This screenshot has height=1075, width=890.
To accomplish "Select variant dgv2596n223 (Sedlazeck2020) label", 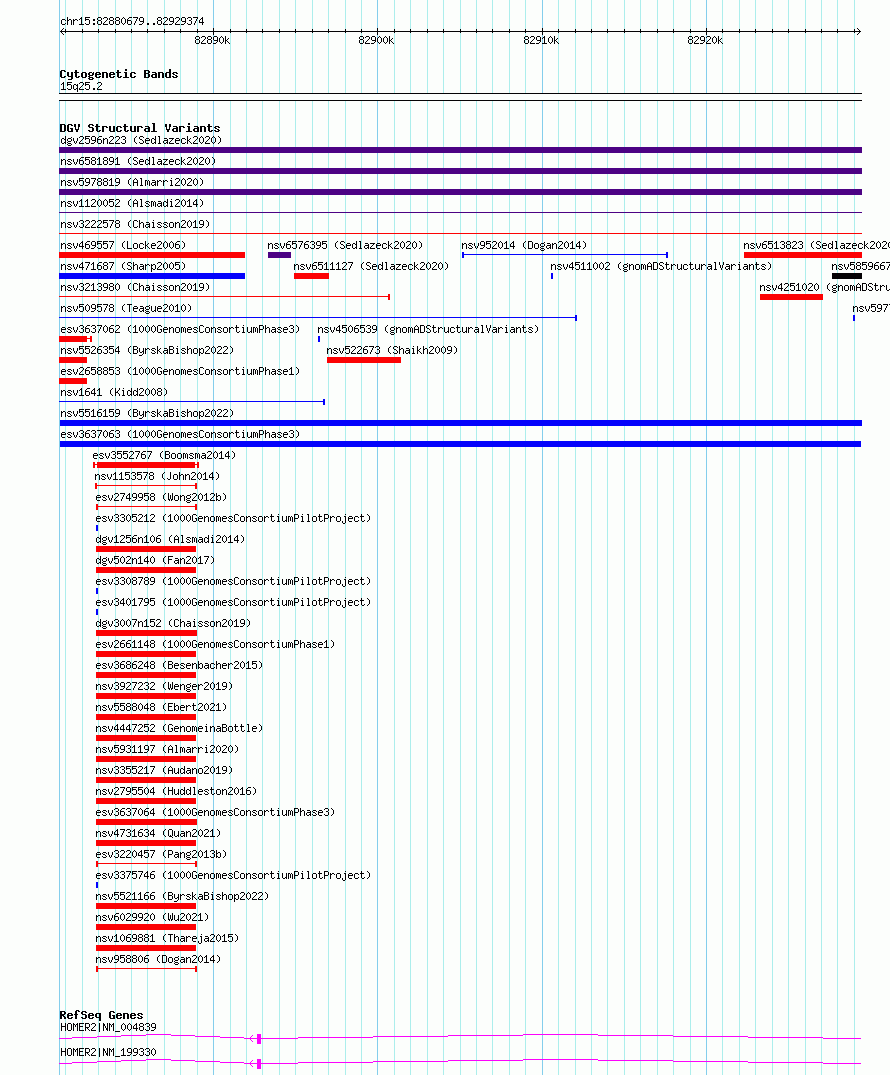I will pos(141,141).
